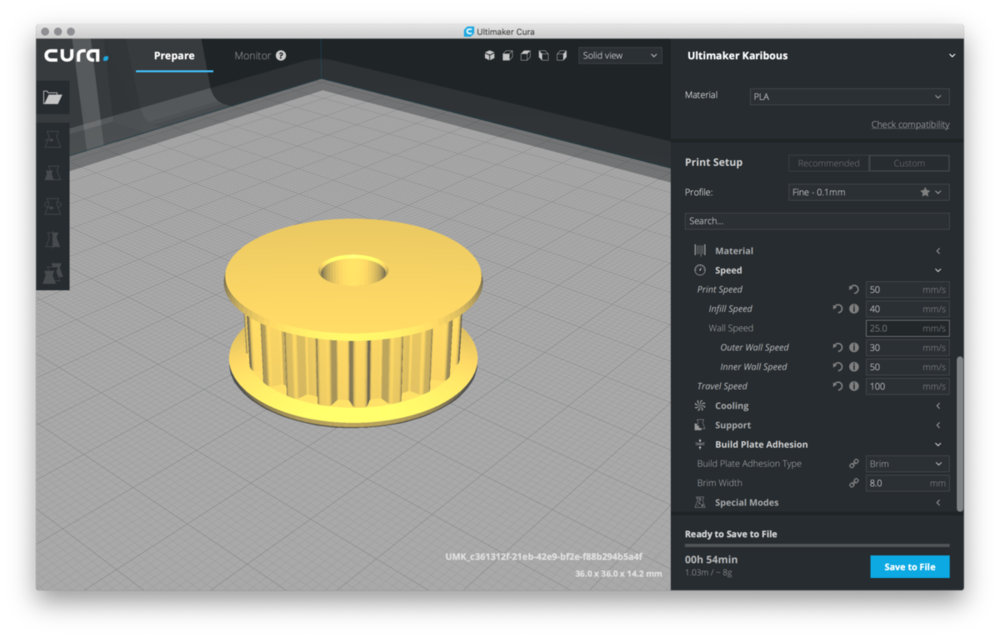
Task: Expand the Support settings category
Action: click(x=816, y=425)
